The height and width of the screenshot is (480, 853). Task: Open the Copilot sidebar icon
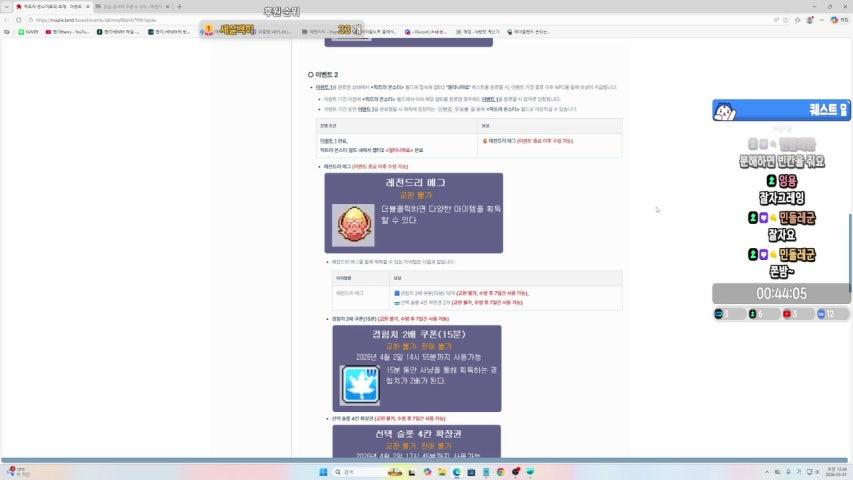(835, 20)
